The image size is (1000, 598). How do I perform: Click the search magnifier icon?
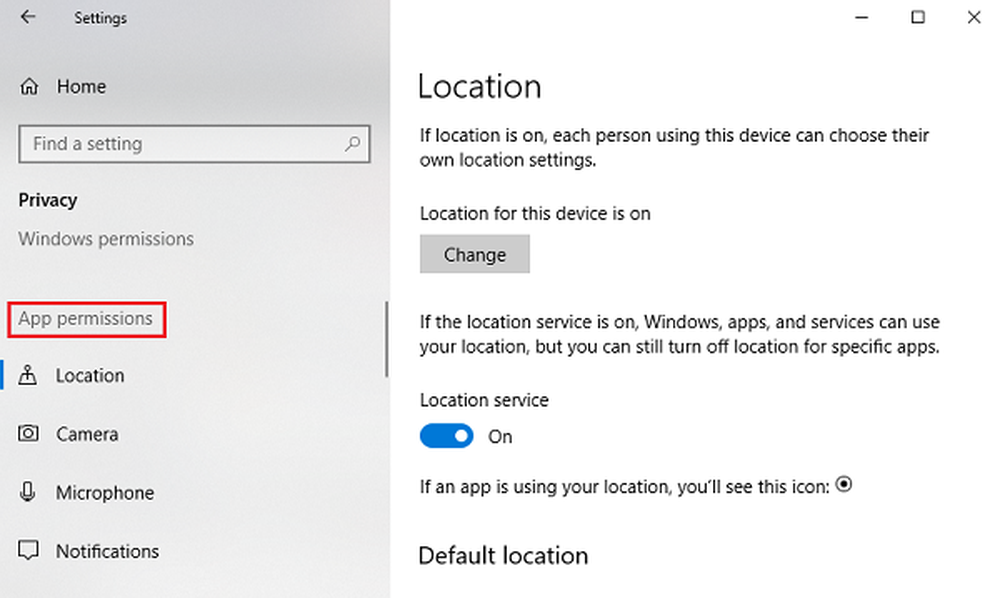coord(353,144)
